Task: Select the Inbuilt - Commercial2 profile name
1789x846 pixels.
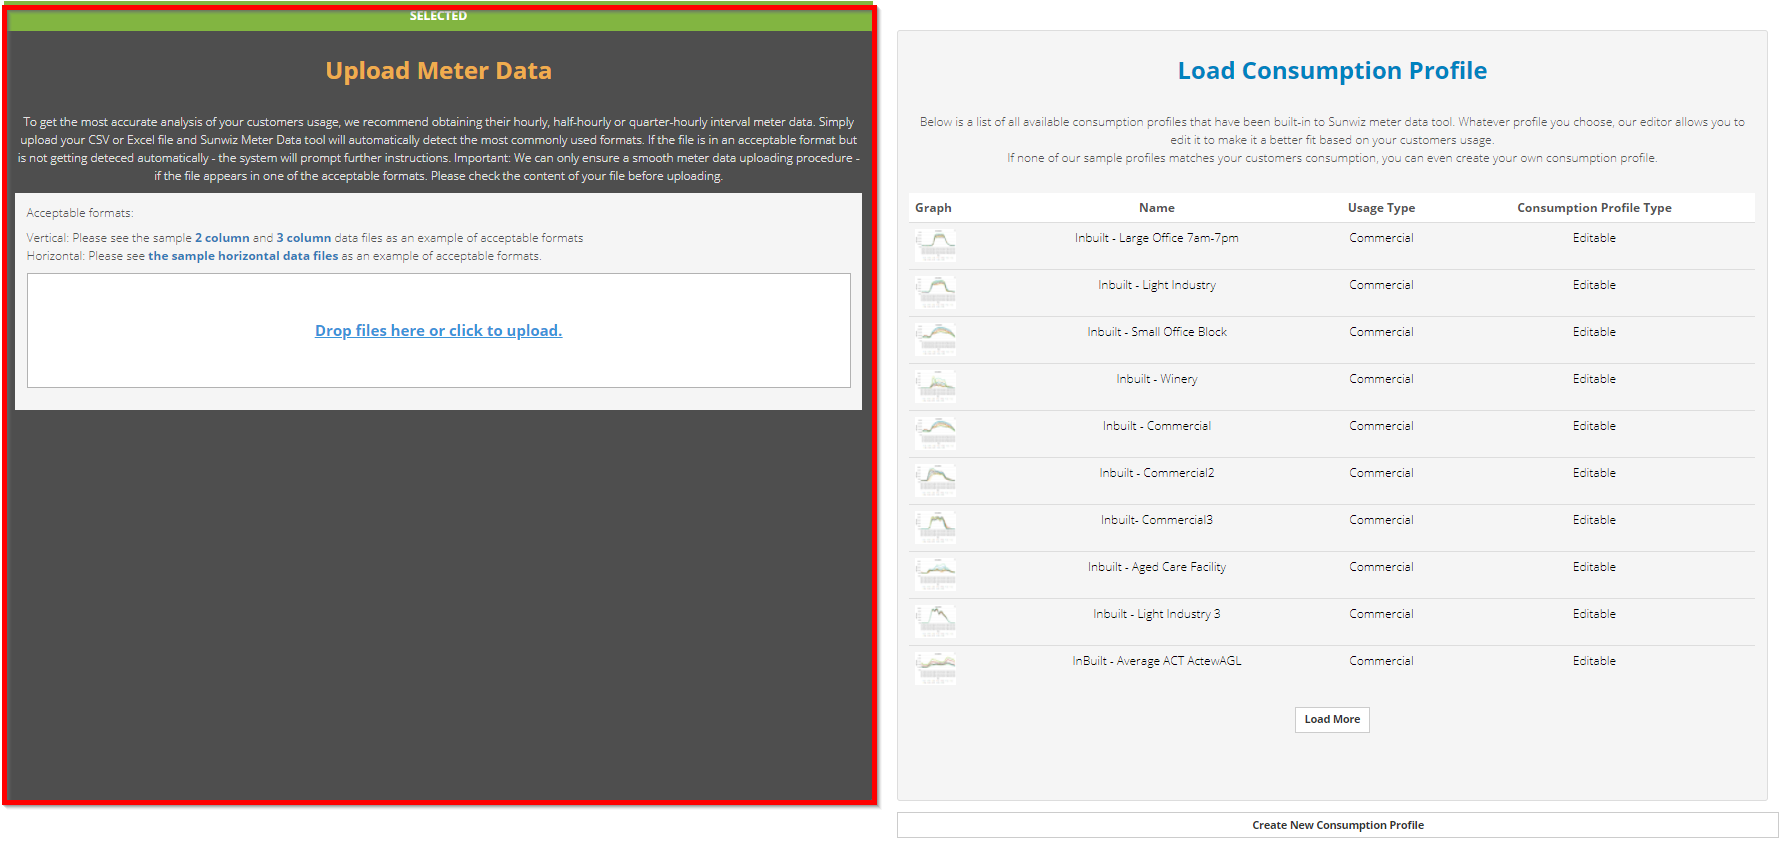Action: pos(1157,473)
